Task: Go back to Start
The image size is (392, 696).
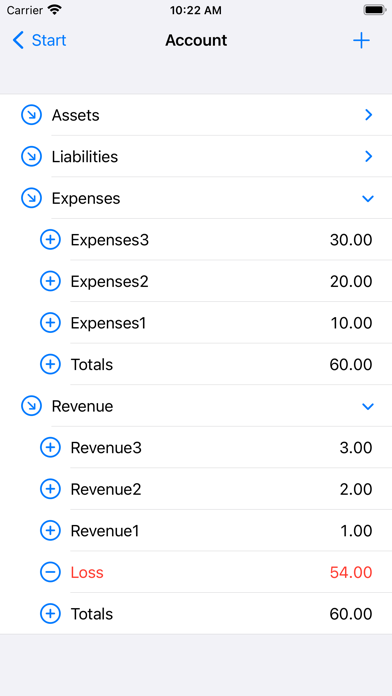Action: tap(39, 40)
